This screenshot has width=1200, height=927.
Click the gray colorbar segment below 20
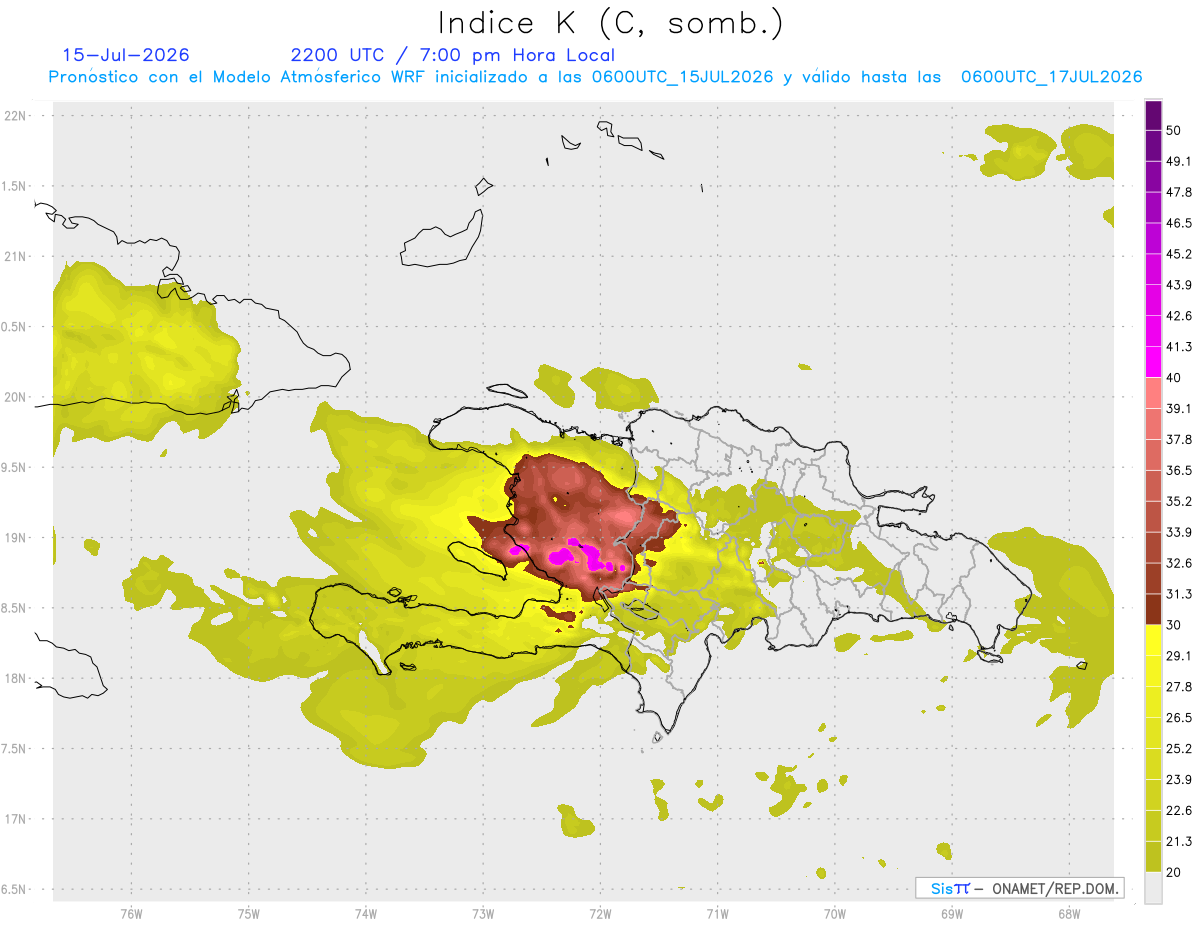coord(1153,887)
